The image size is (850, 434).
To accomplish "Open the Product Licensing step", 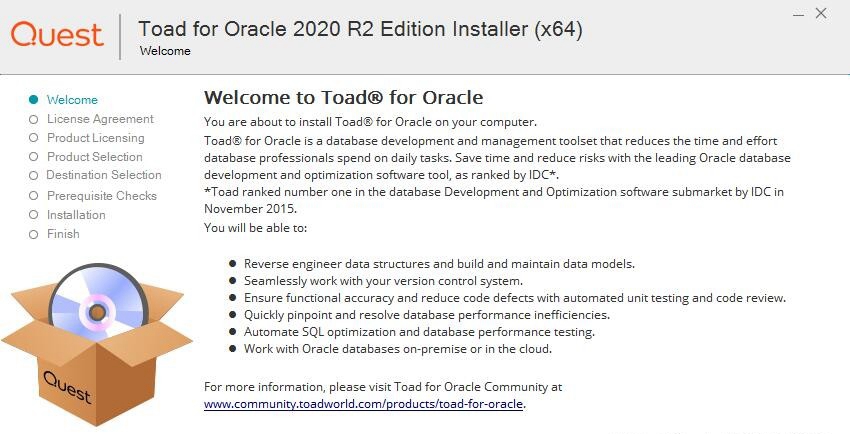I will click(x=96, y=138).
